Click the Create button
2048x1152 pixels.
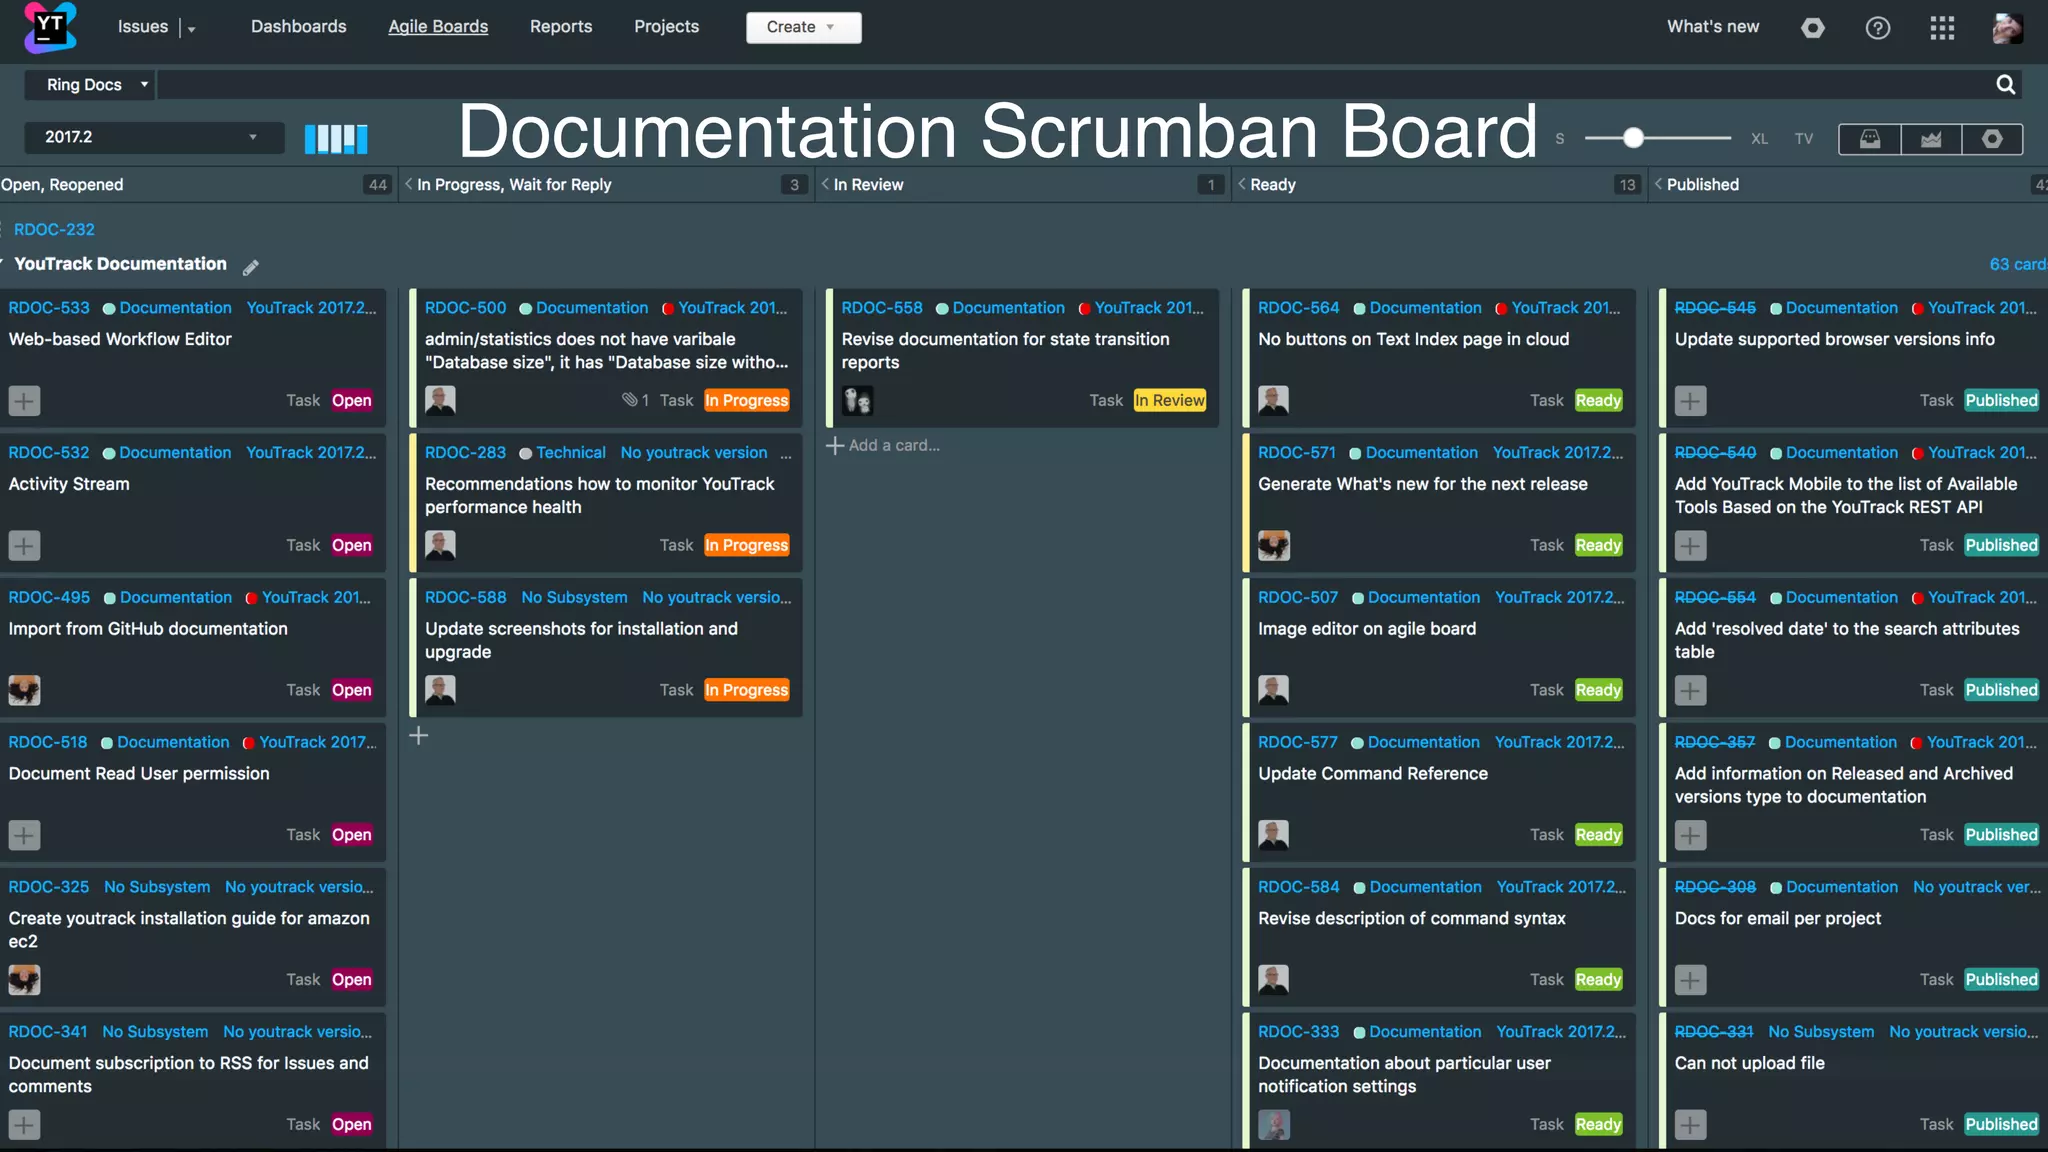coord(803,27)
